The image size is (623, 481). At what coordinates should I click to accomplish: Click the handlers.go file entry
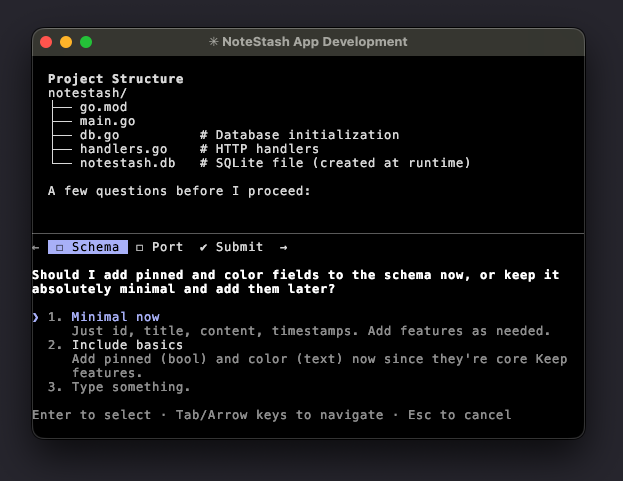coord(123,149)
